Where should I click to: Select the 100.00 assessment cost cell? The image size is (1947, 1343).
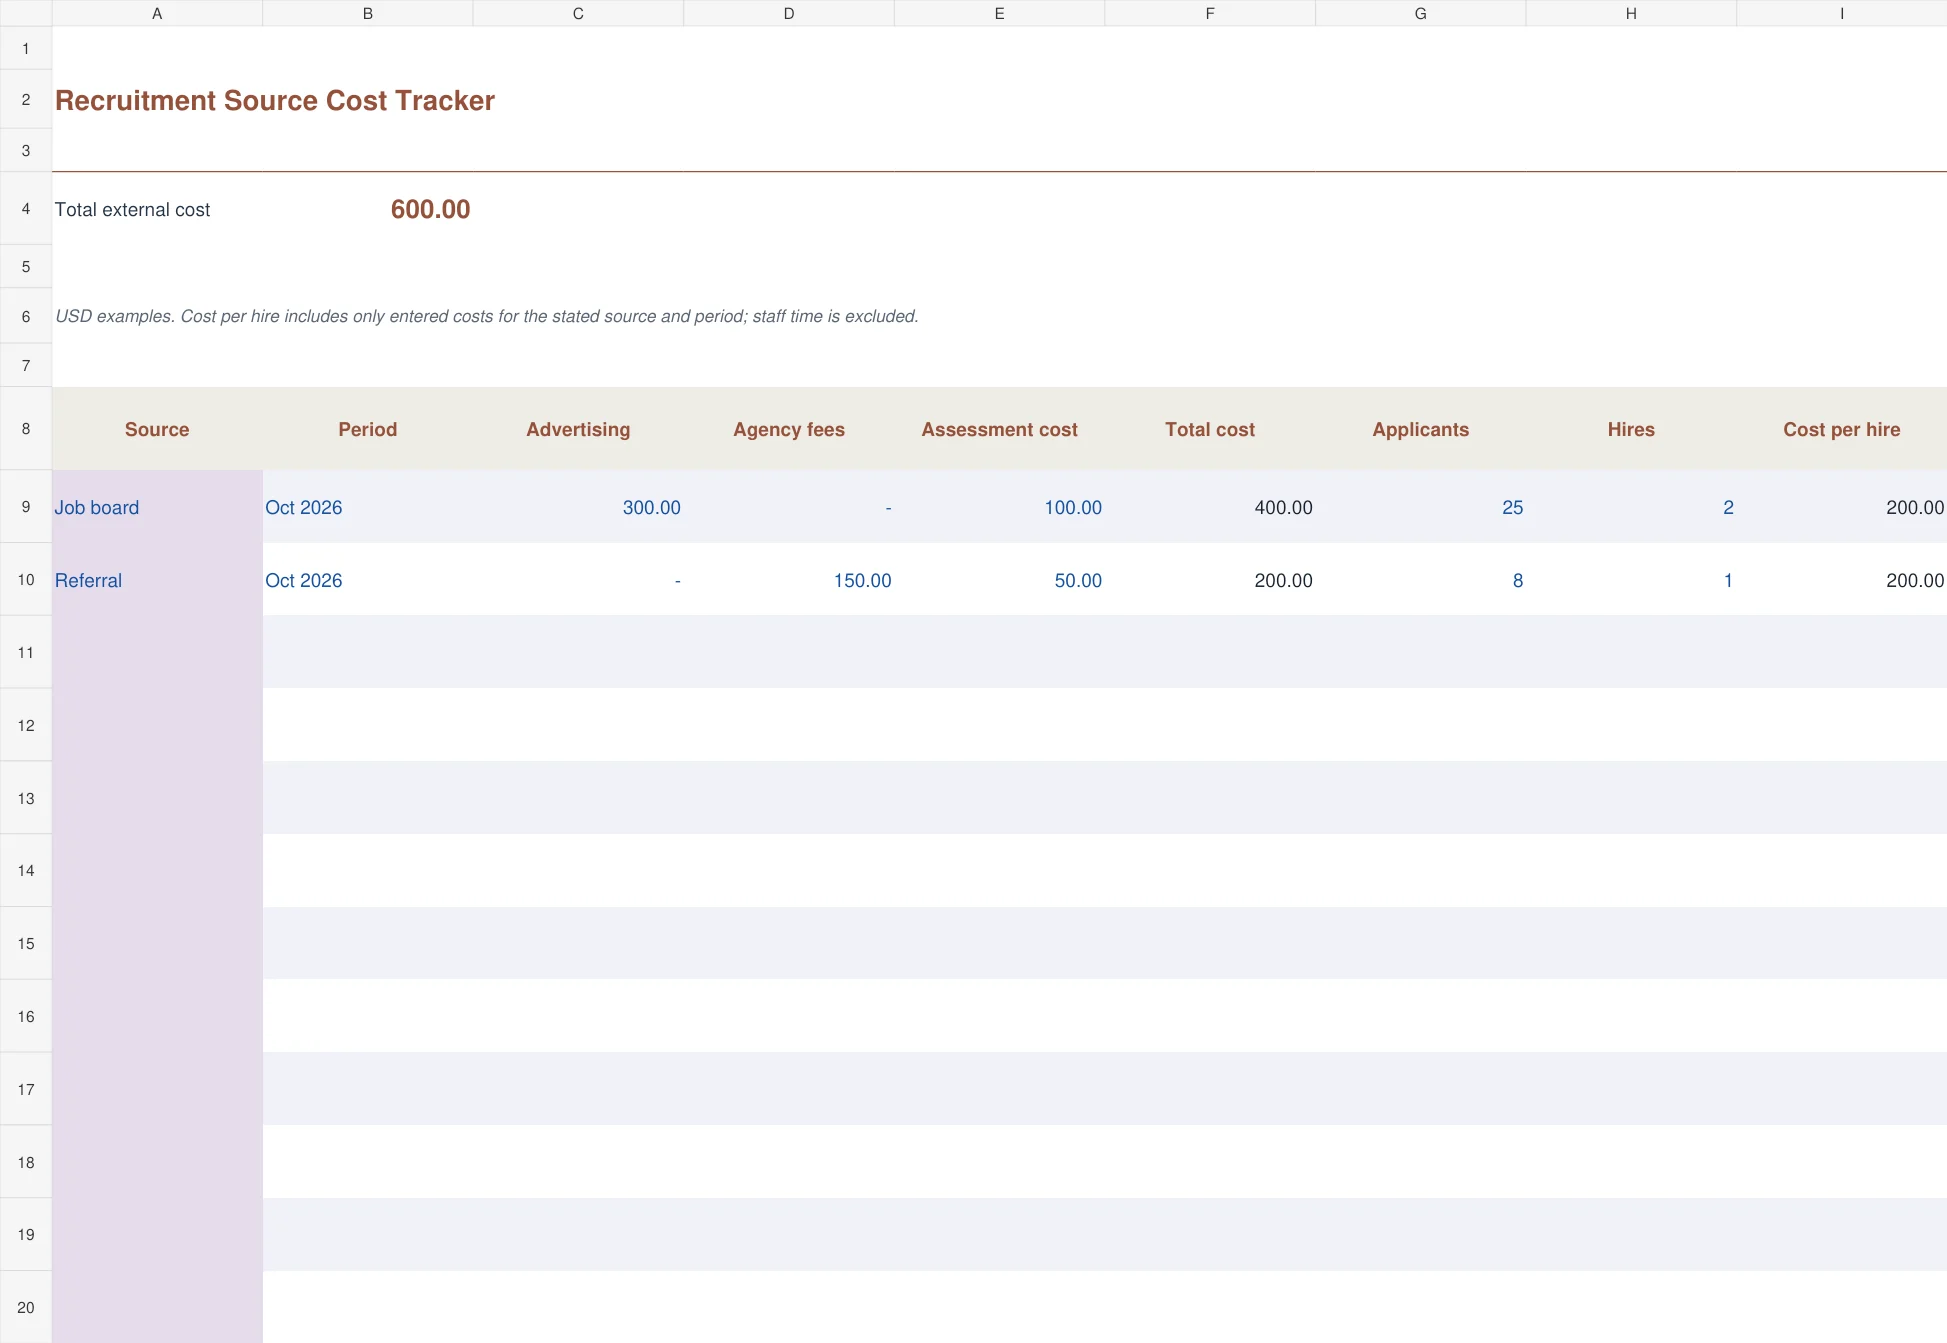click(x=999, y=507)
